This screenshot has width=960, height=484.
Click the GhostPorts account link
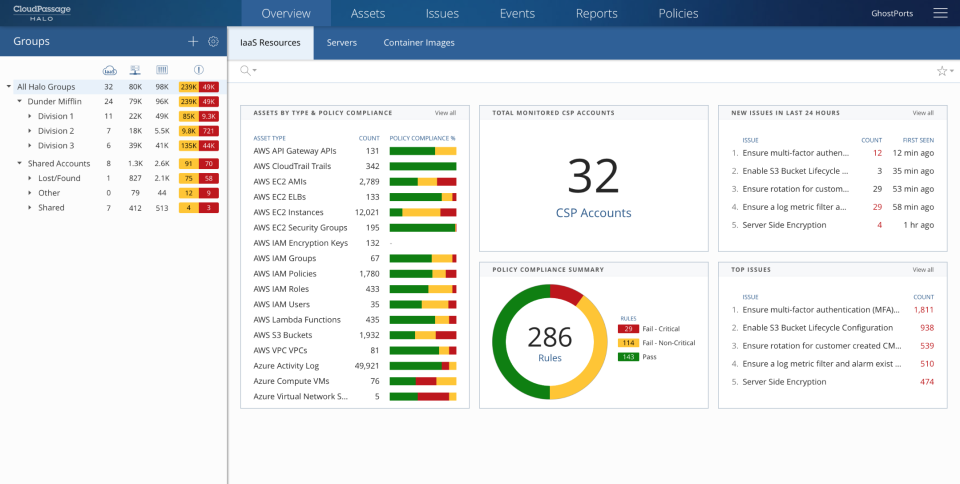tap(892, 13)
